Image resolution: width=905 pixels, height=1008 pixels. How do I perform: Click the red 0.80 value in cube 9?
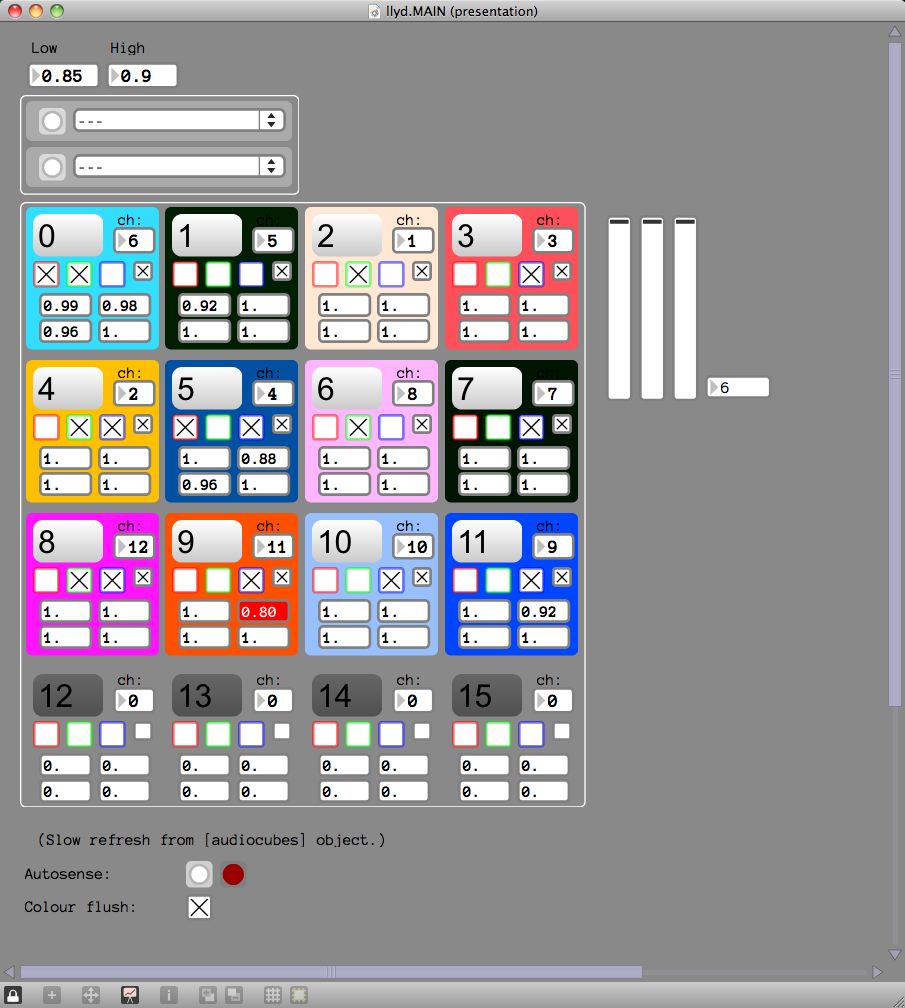point(264,611)
